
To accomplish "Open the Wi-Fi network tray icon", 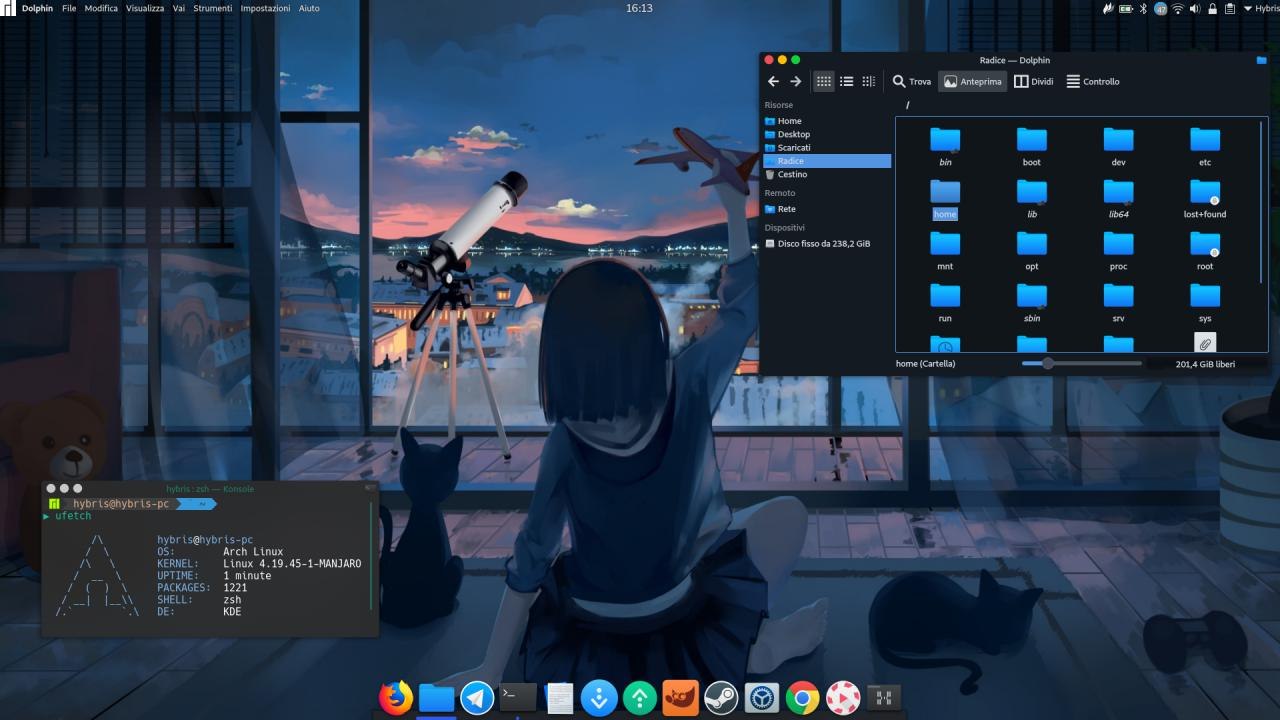I will coord(1178,8).
